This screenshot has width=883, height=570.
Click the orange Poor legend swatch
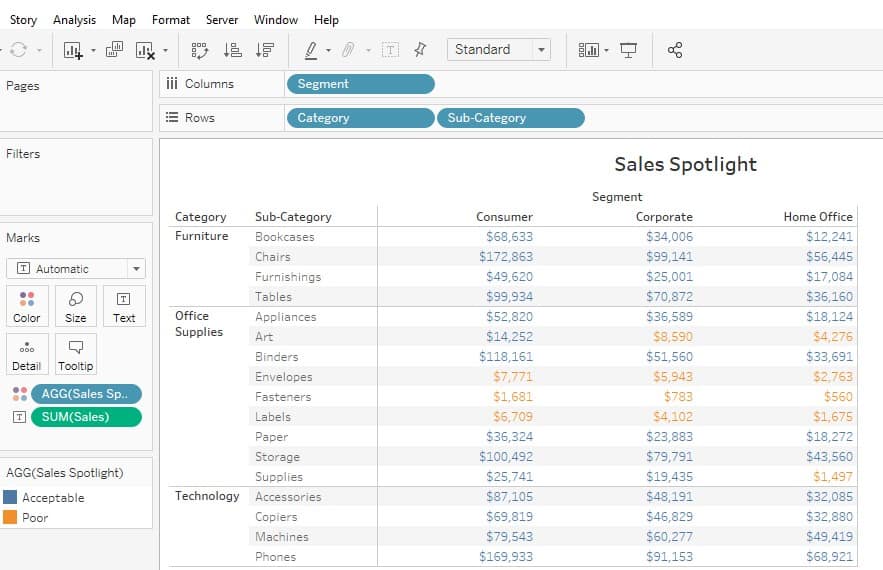click(x=10, y=518)
